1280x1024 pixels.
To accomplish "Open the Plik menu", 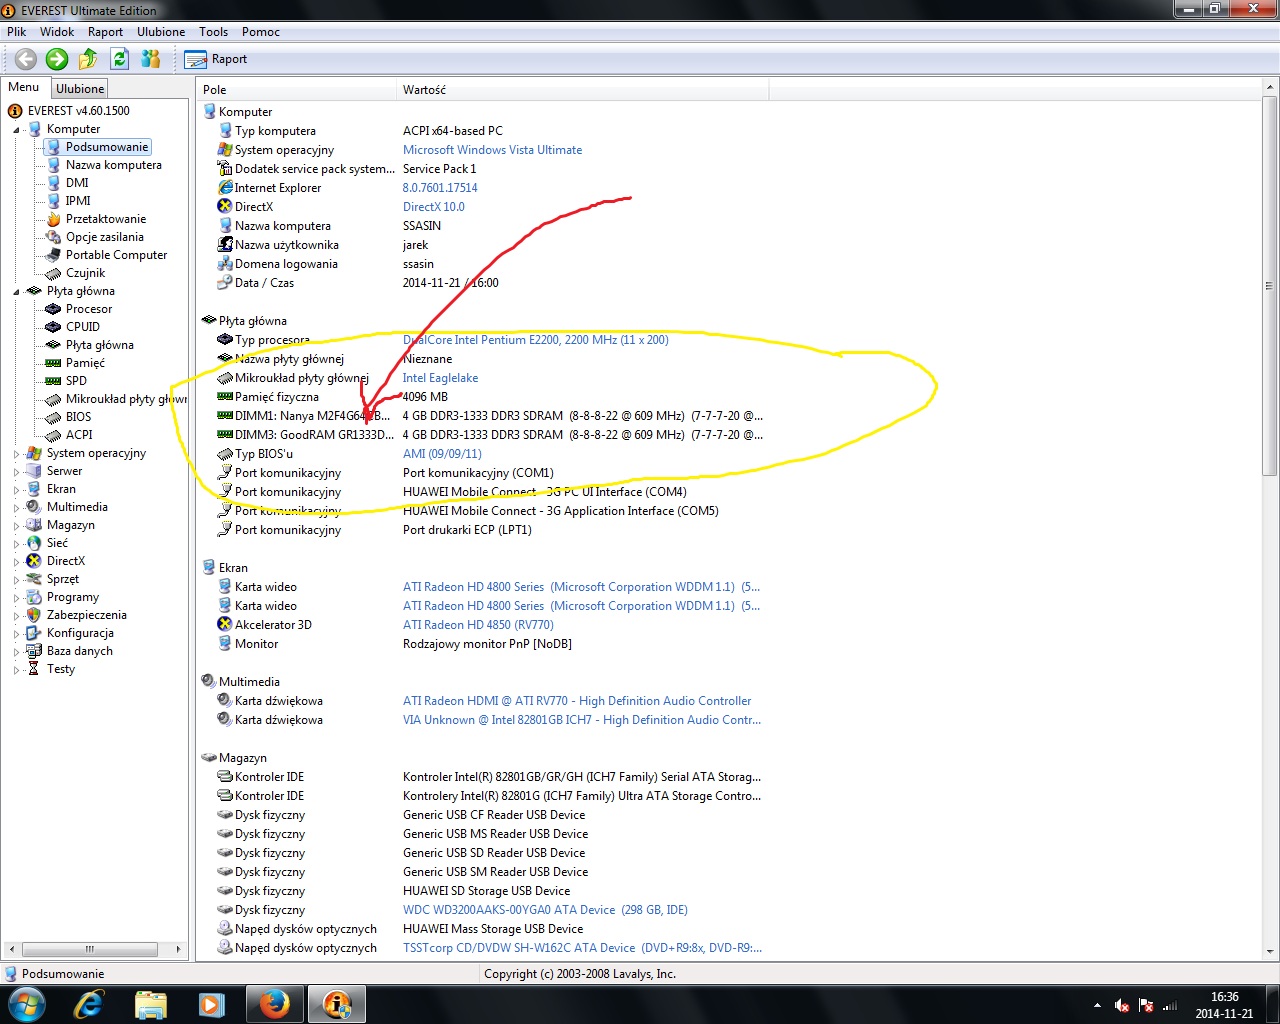I will tap(17, 32).
